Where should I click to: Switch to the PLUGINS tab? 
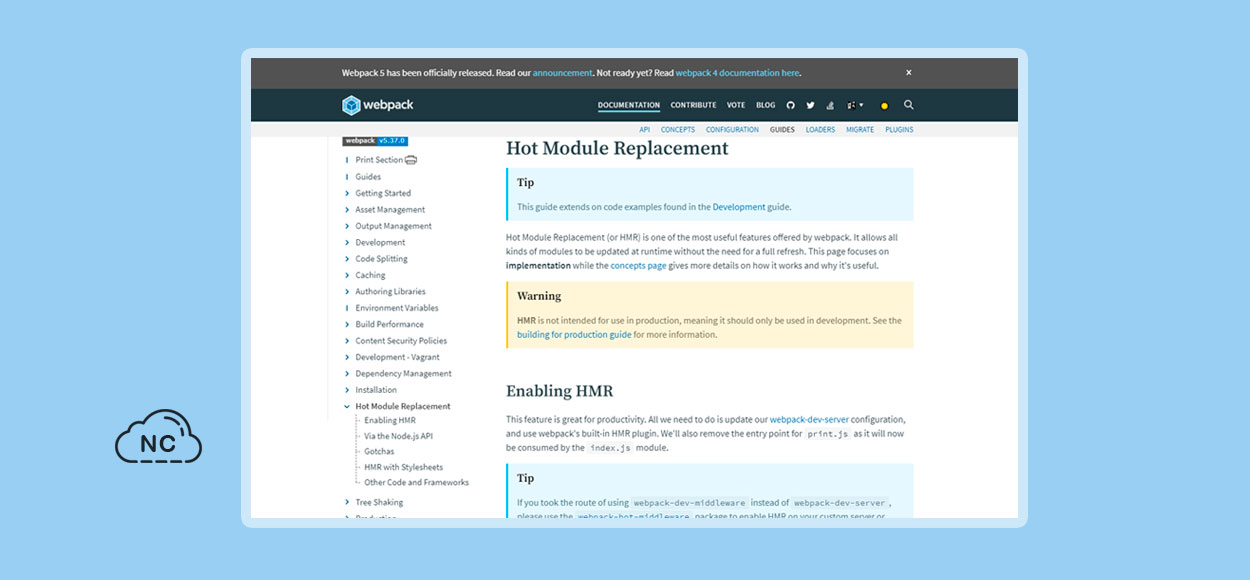pos(899,130)
